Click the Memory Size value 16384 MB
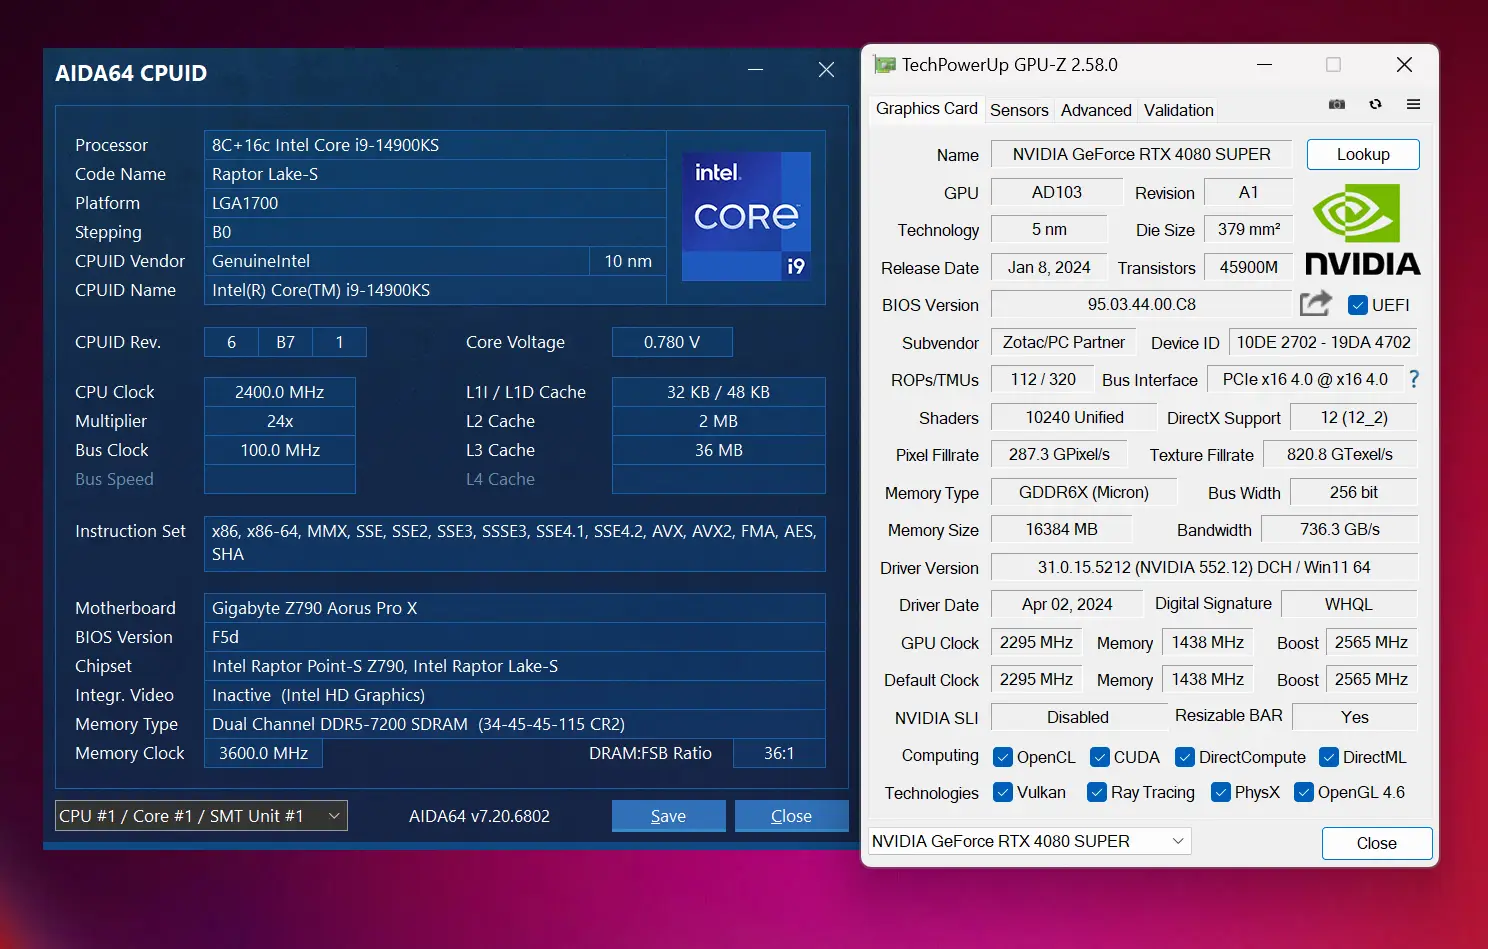 click(x=1062, y=529)
